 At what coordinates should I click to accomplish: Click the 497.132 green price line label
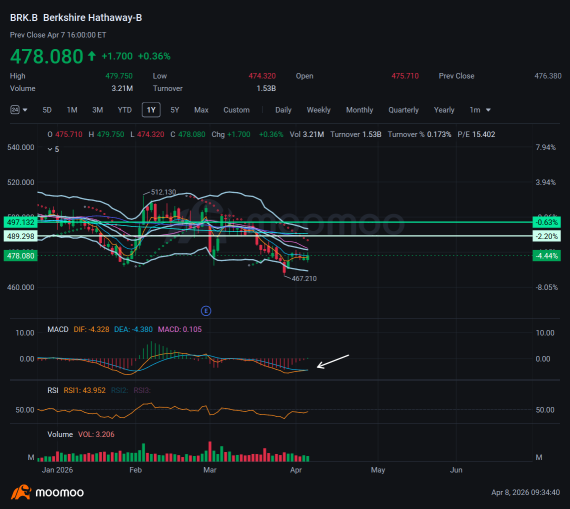tap(21, 222)
